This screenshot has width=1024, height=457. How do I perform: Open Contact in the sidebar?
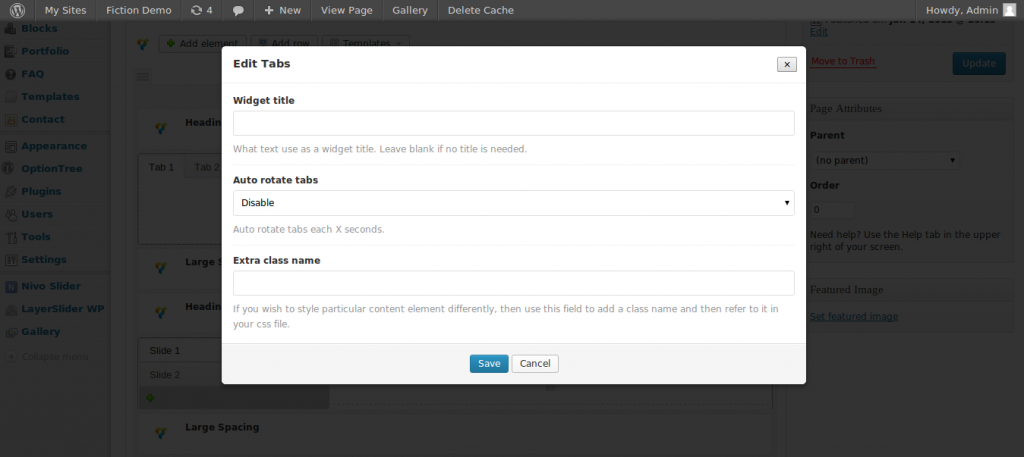point(42,119)
